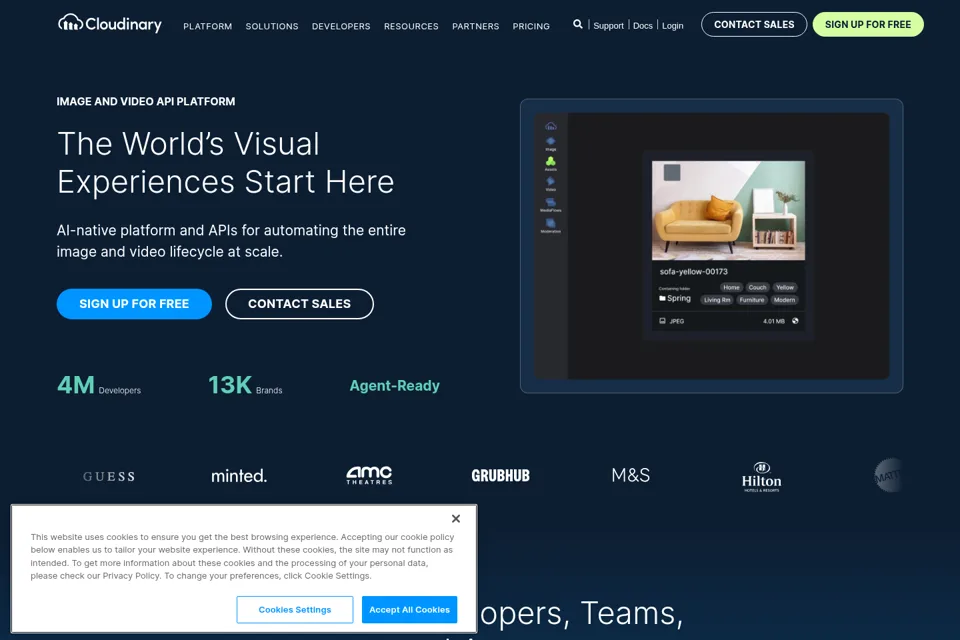Click the AMC Theatres logo
Screen dimensions: 960x640
pyautogui.click(x=369, y=475)
